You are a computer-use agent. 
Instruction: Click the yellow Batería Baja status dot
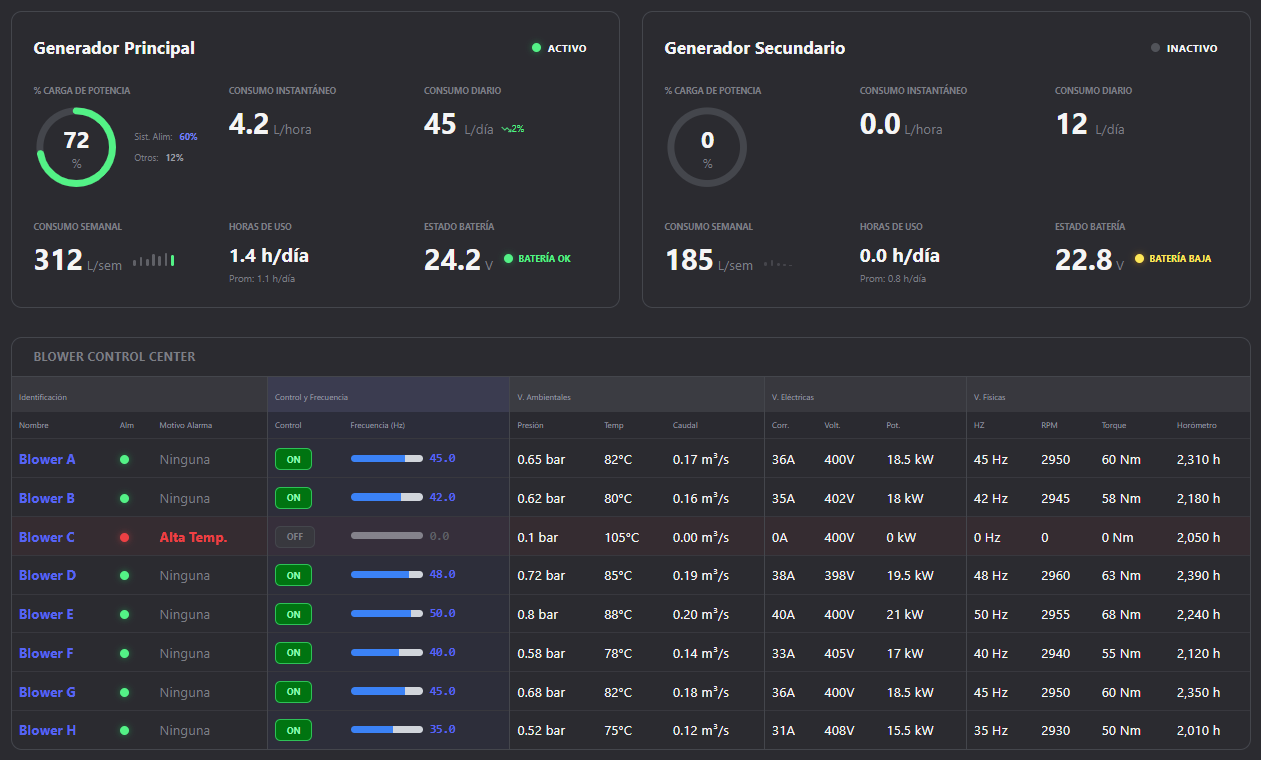click(x=1139, y=259)
